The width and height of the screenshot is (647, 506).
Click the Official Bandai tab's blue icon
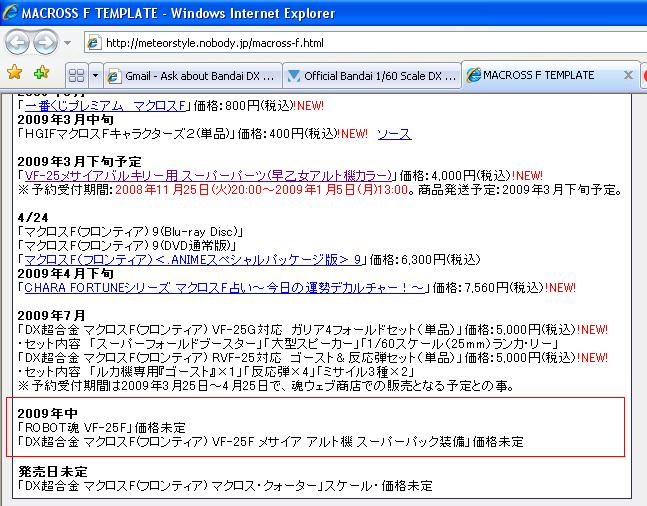[x=293, y=76]
